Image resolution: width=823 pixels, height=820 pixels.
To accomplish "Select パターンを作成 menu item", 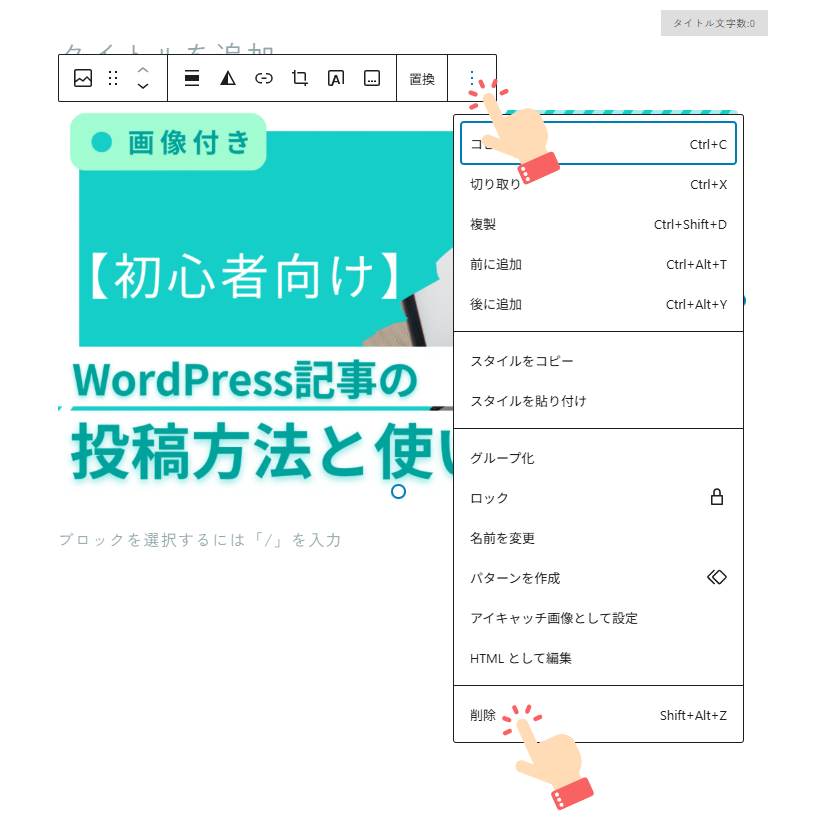I will pyautogui.click(x=598, y=577).
